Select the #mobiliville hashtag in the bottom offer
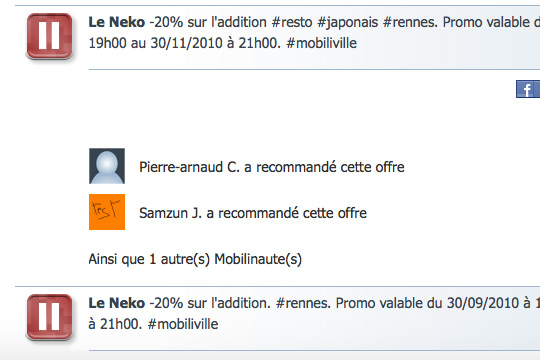 coord(183,325)
